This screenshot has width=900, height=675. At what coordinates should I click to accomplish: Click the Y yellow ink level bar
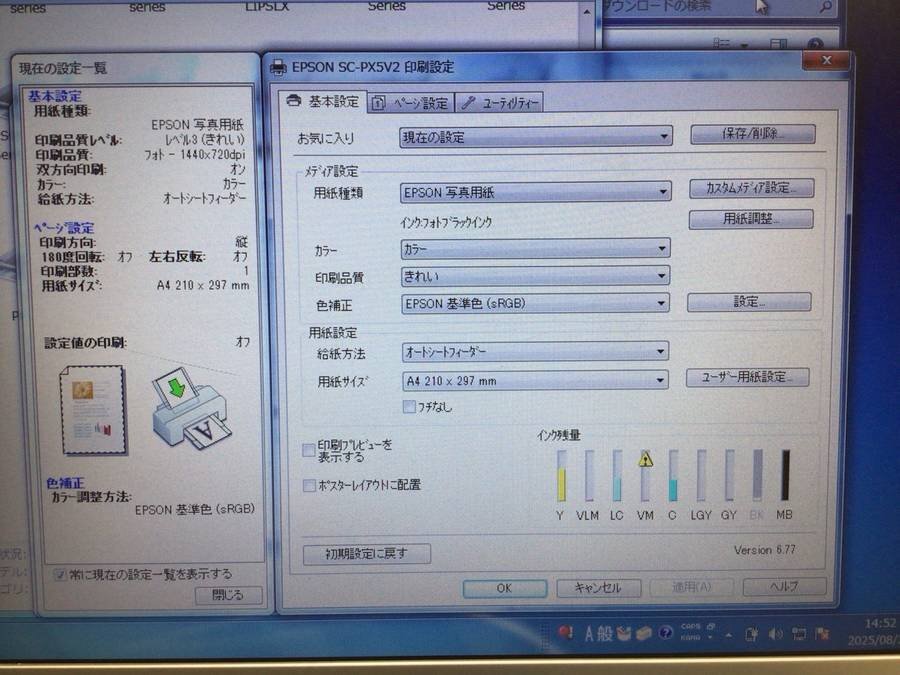561,475
